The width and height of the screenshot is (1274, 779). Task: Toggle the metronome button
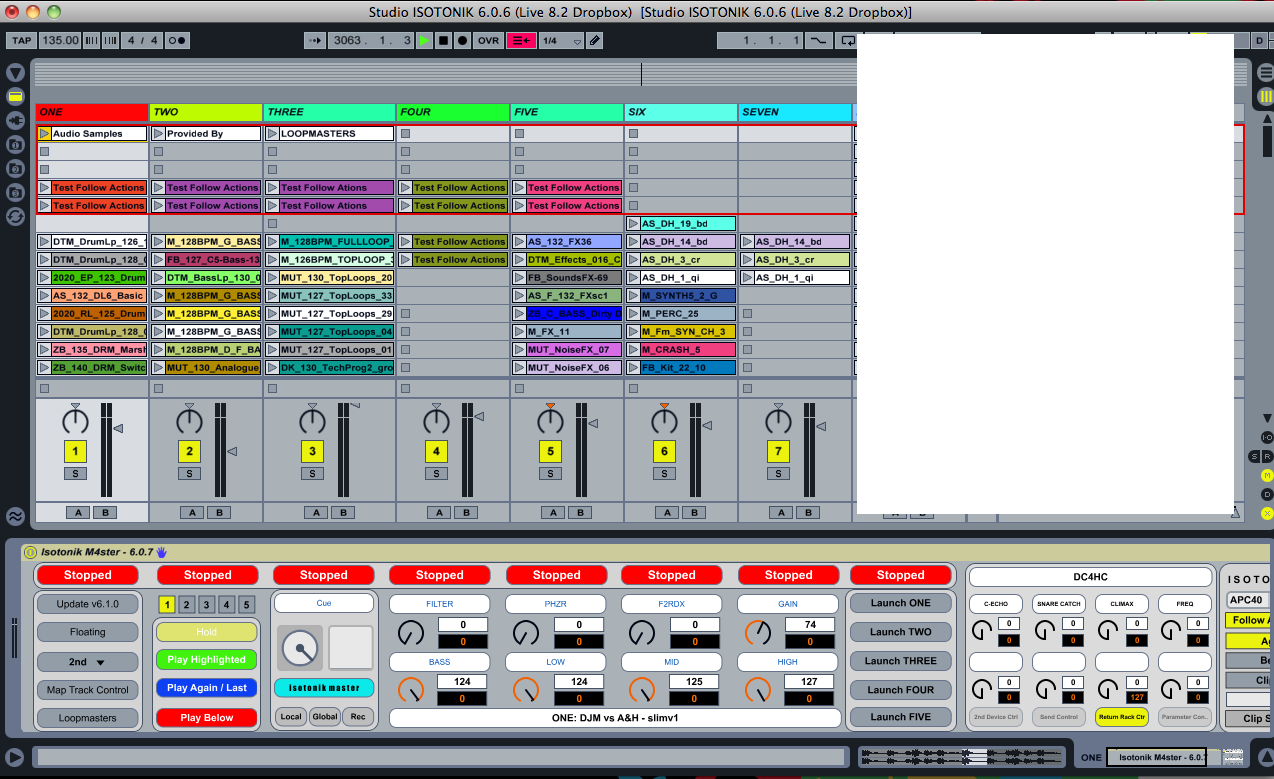pos(177,40)
